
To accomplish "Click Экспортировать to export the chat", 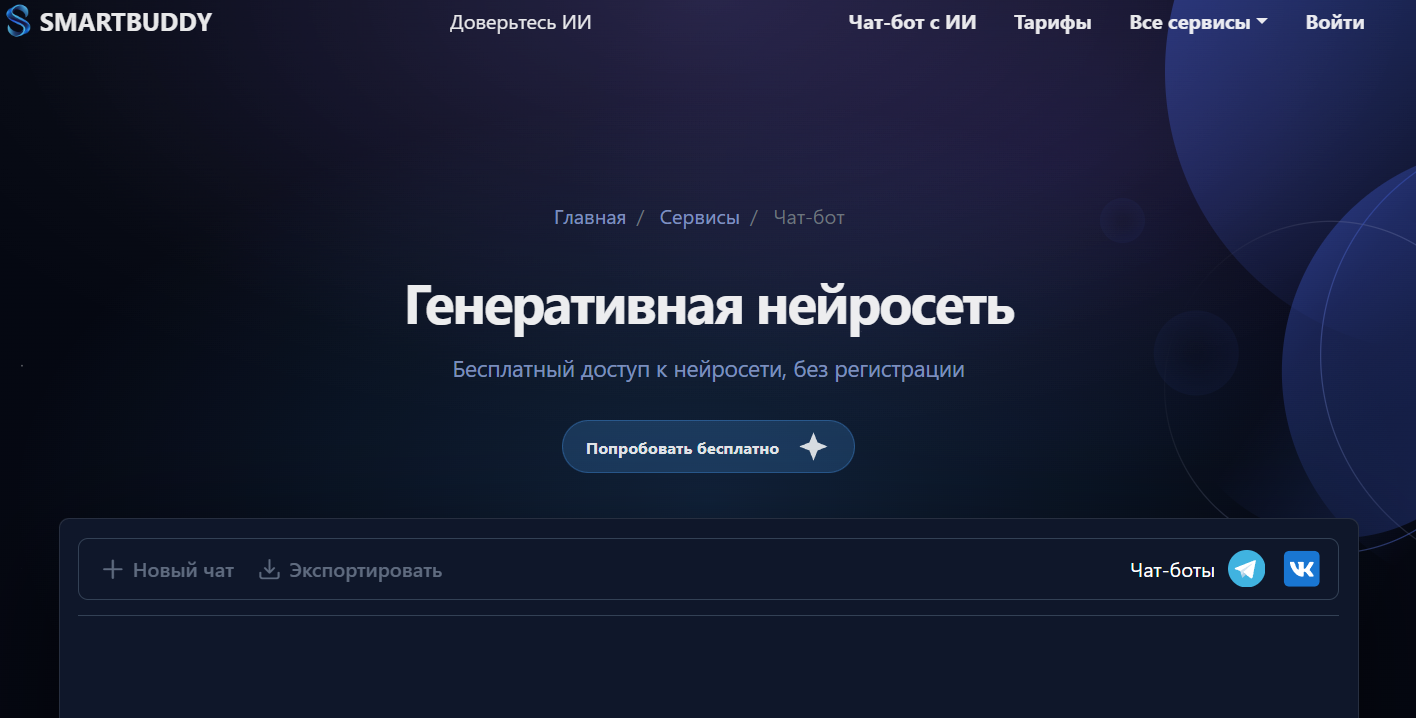I will (x=350, y=570).
